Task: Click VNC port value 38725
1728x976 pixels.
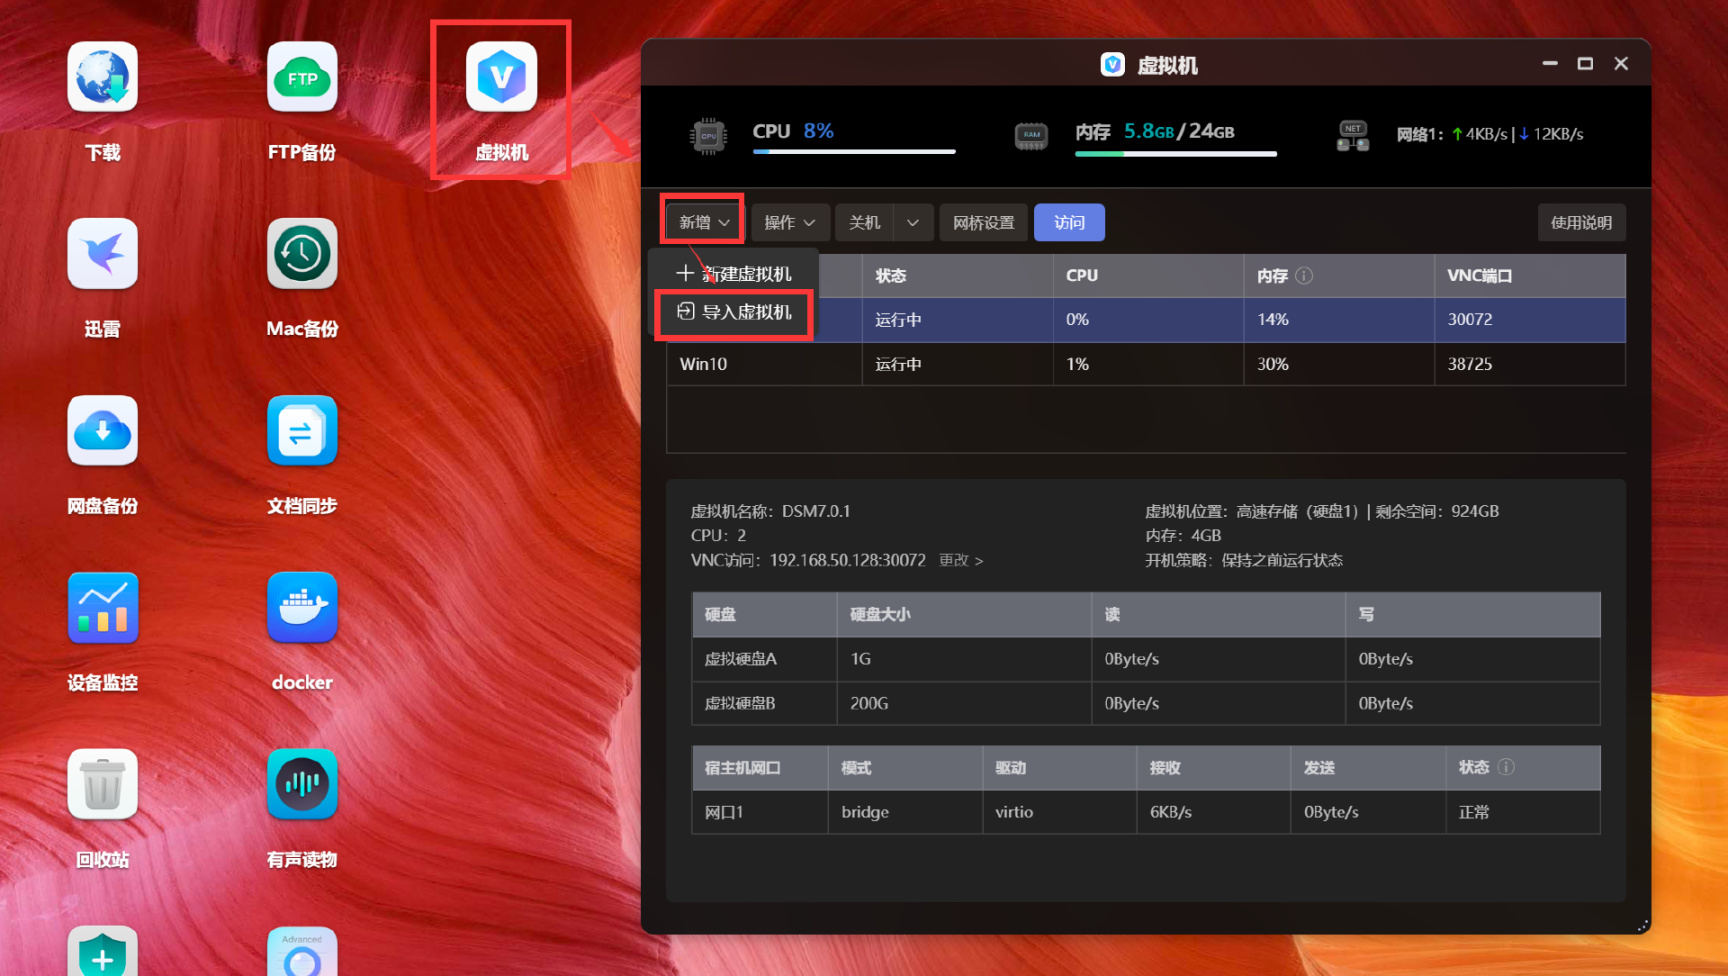Action: (1470, 364)
